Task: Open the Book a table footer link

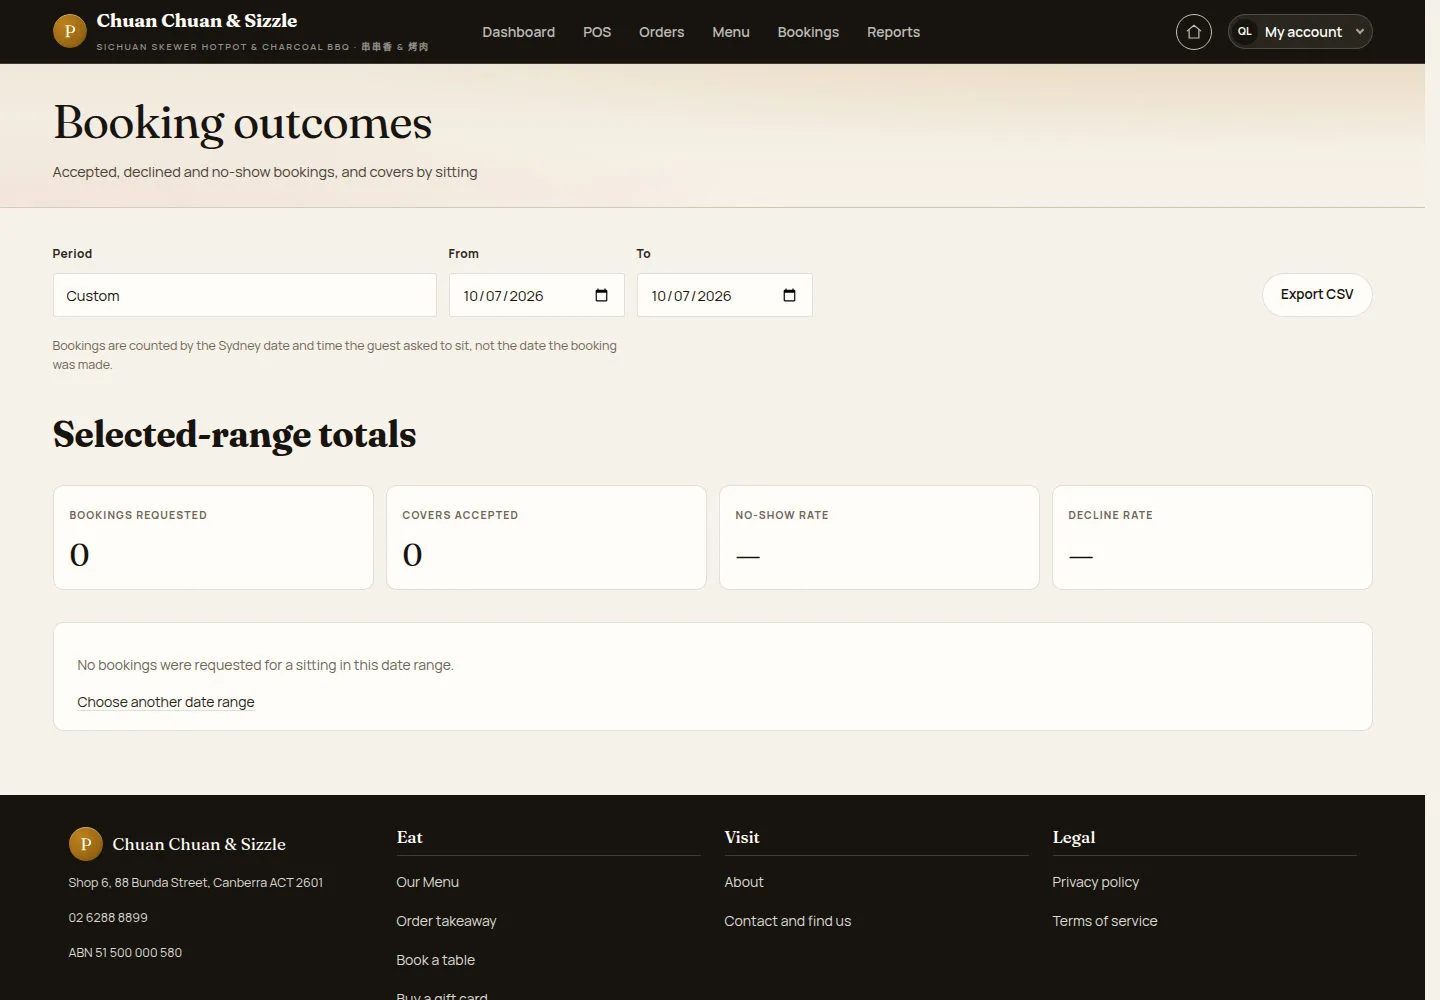Action: 435,960
